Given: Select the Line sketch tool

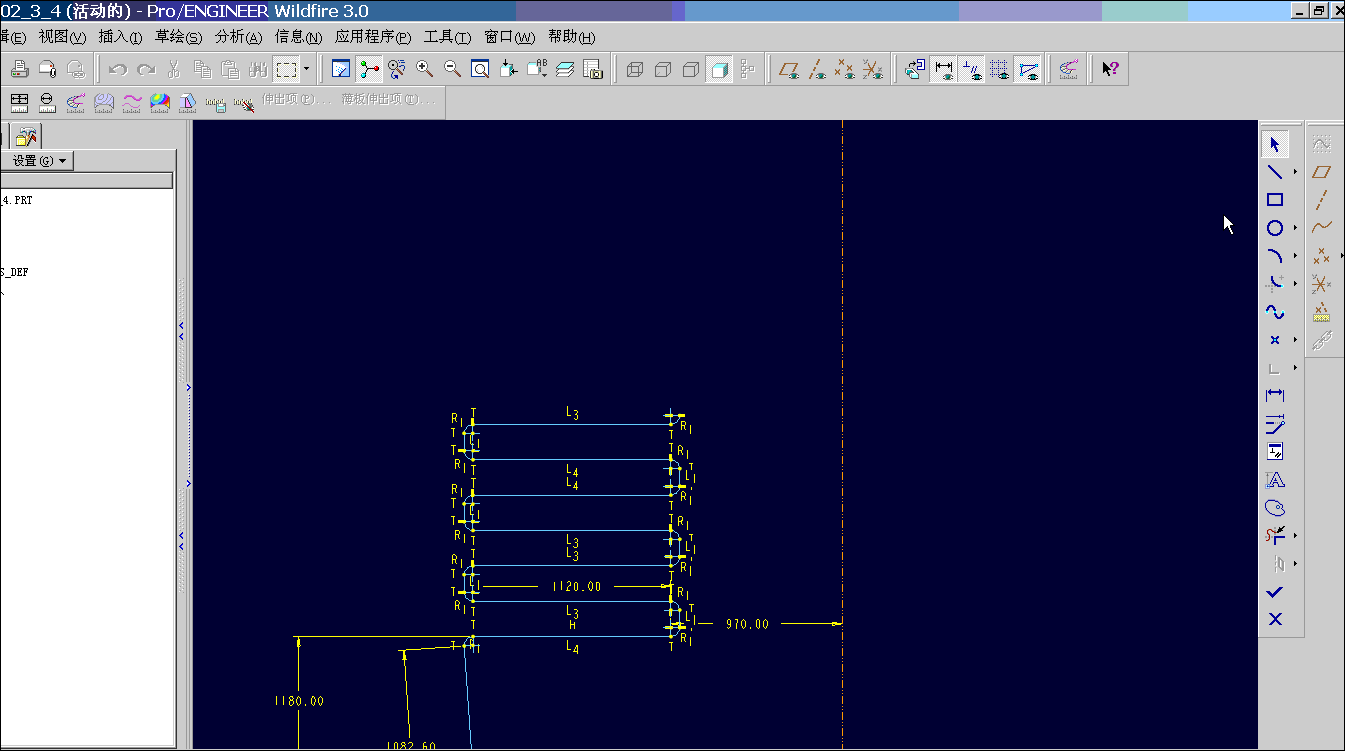Looking at the screenshot, I should [1275, 172].
